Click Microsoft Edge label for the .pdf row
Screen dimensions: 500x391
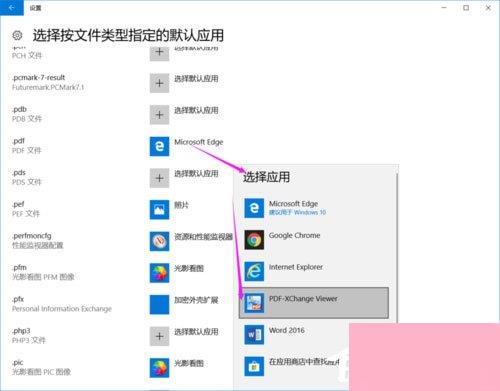199,142
